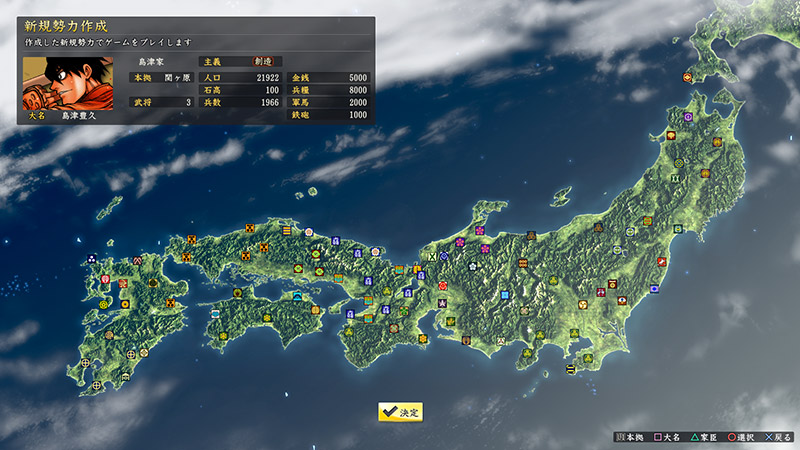Viewport: 800px width, 450px height.
Task: Click the 決定 confirm button
Action: (x=400, y=411)
